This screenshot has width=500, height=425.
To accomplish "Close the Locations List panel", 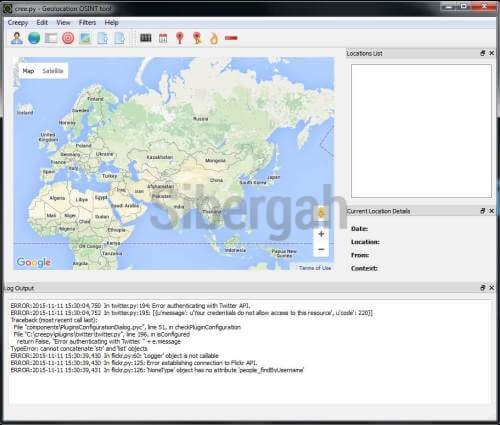I will (x=492, y=53).
